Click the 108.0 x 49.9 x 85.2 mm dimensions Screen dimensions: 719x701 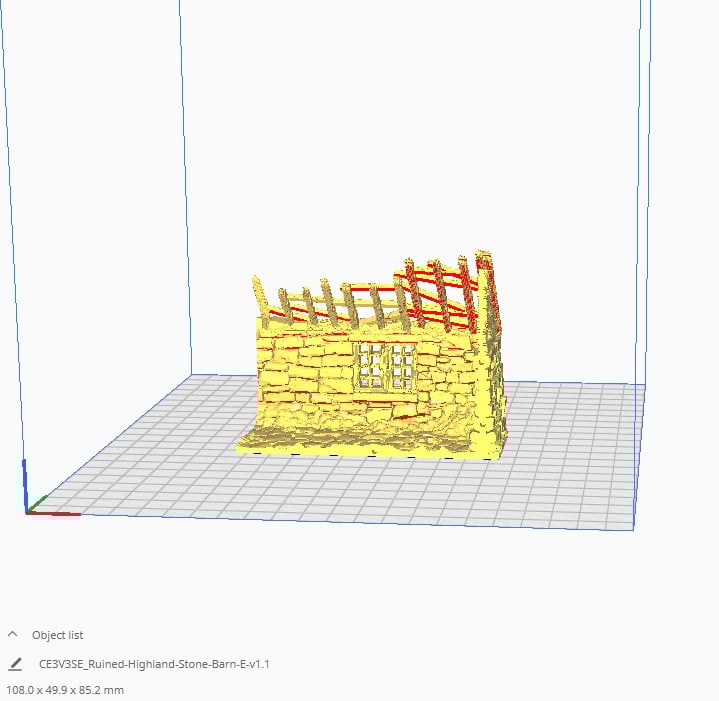pyautogui.click(x=65, y=690)
